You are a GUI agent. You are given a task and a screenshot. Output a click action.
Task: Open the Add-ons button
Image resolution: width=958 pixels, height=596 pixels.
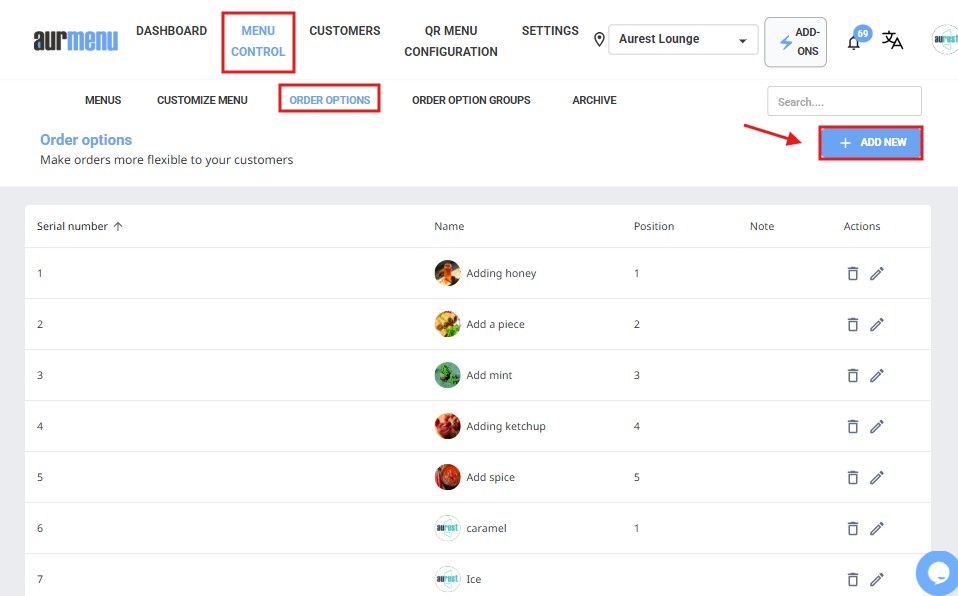(x=795, y=42)
